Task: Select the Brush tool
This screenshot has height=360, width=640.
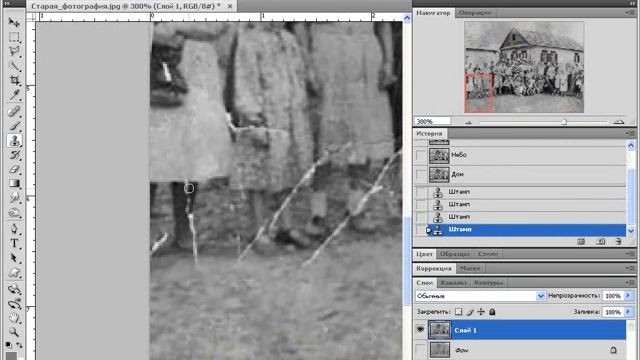Action: [x=14, y=126]
